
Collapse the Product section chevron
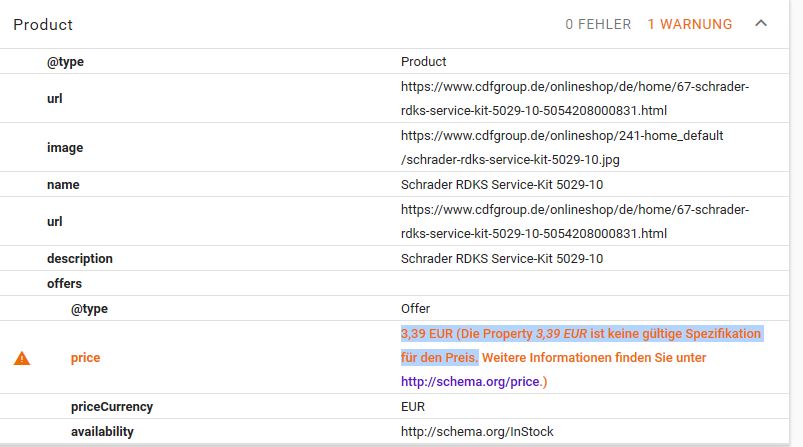761,24
